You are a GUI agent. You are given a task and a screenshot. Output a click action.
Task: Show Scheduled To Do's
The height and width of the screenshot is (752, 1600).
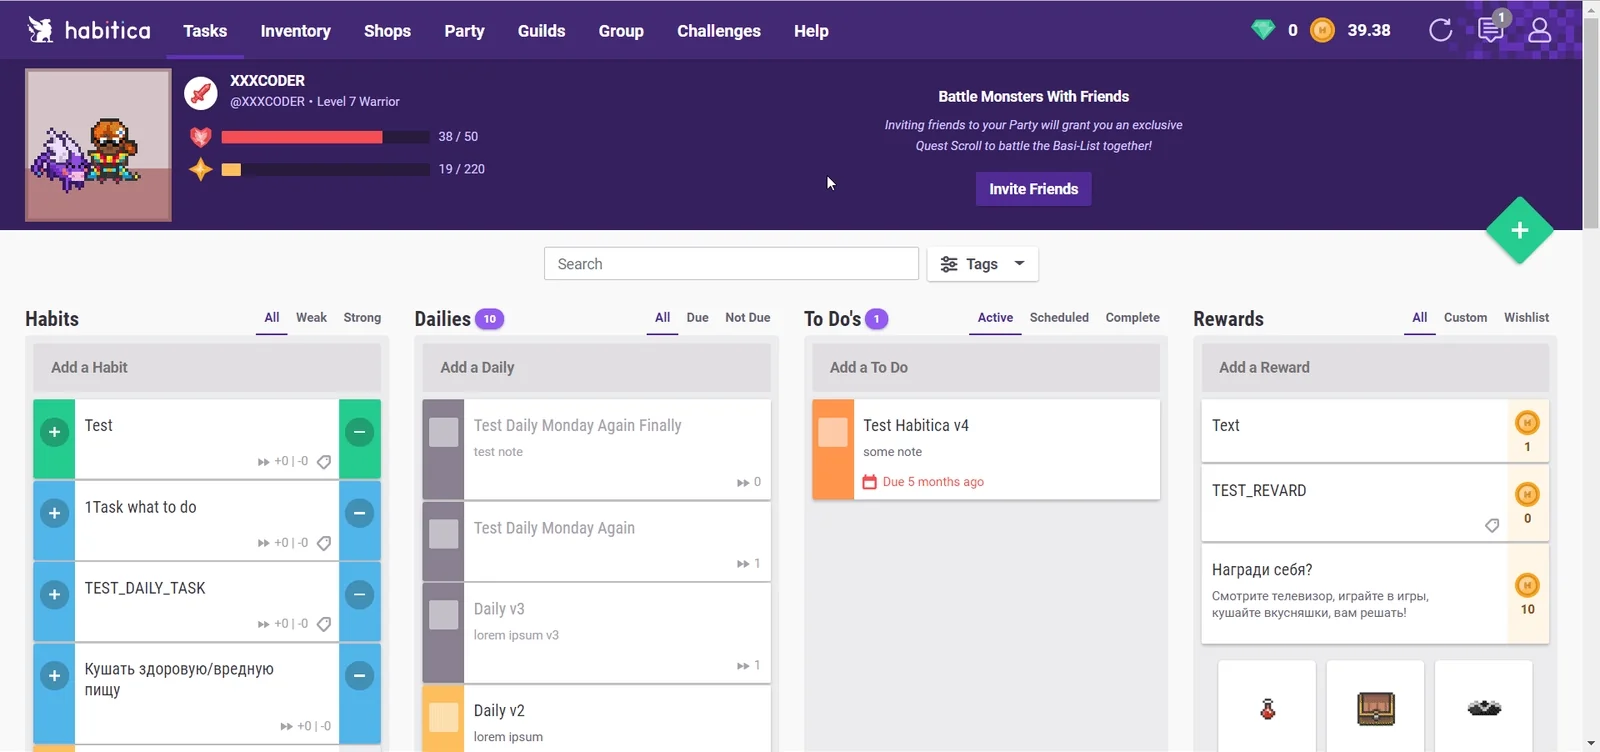coord(1059,318)
